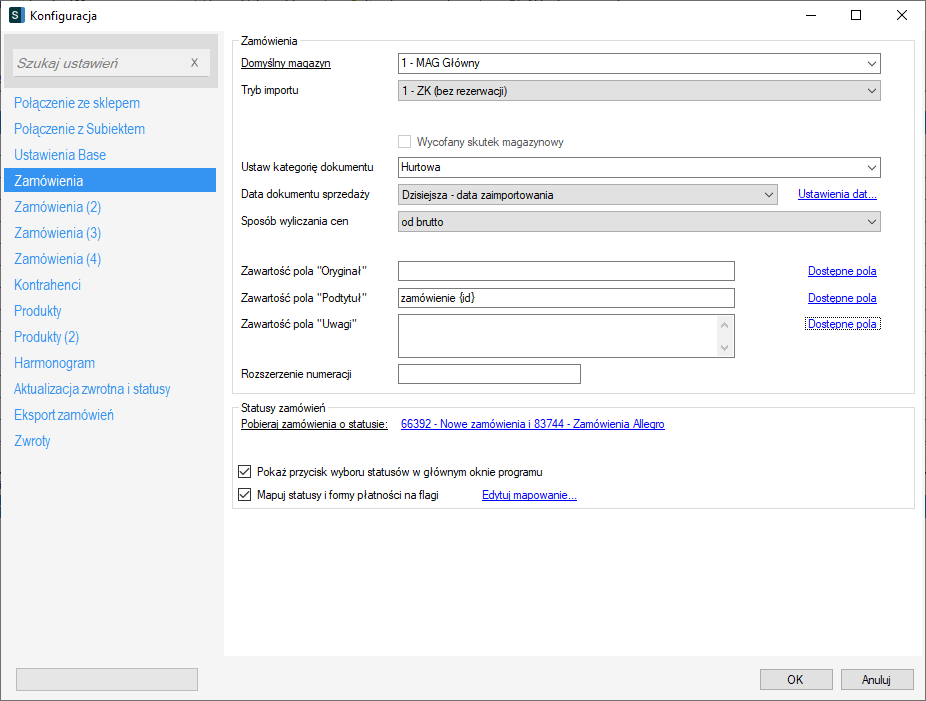Toggle Wycofany skutek magazynowy checkbox
926x701 pixels.
405,142
